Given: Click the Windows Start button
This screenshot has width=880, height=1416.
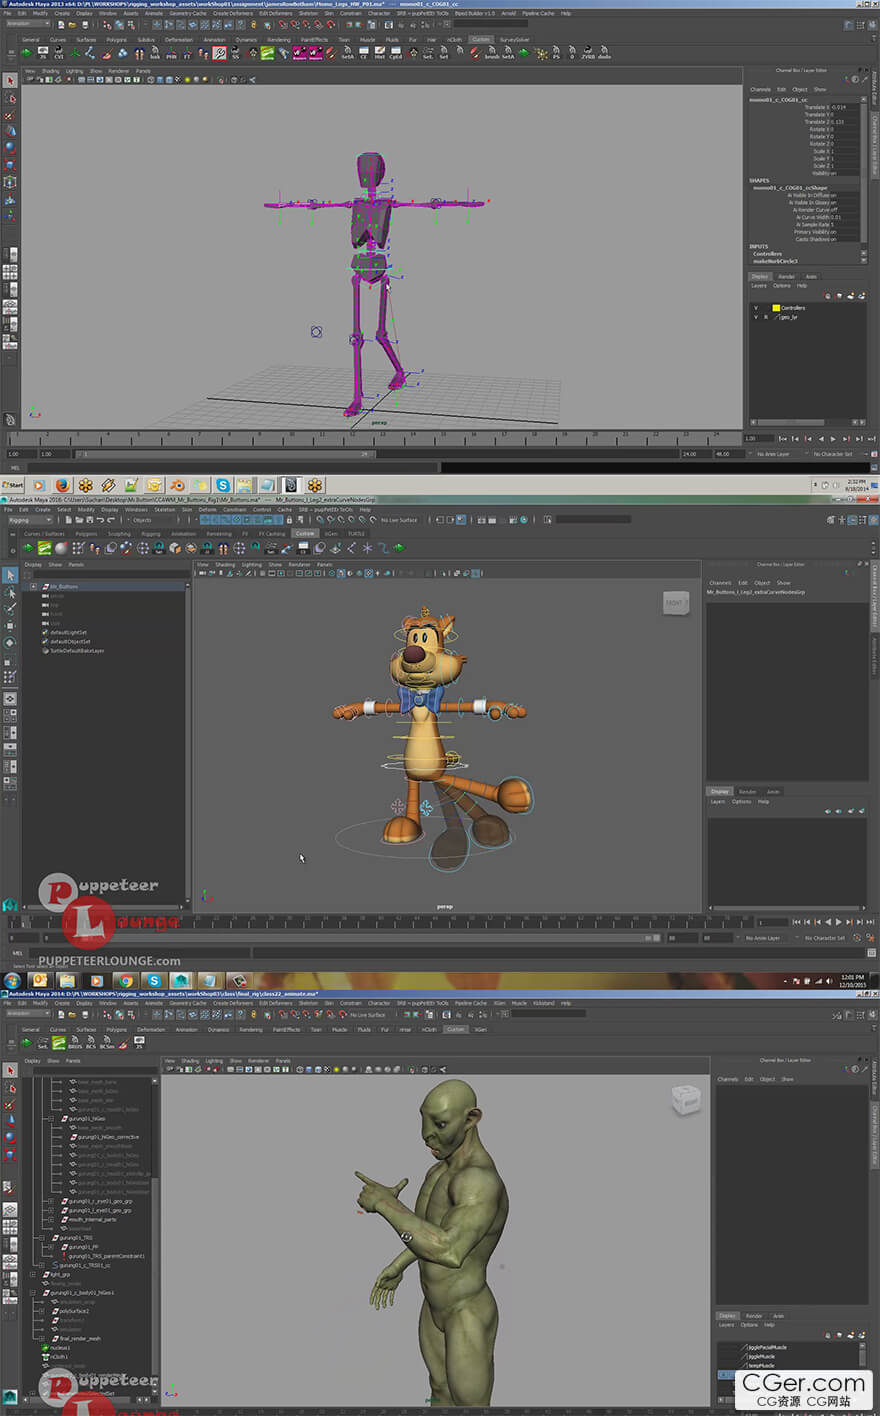Looking at the screenshot, I should (14, 485).
